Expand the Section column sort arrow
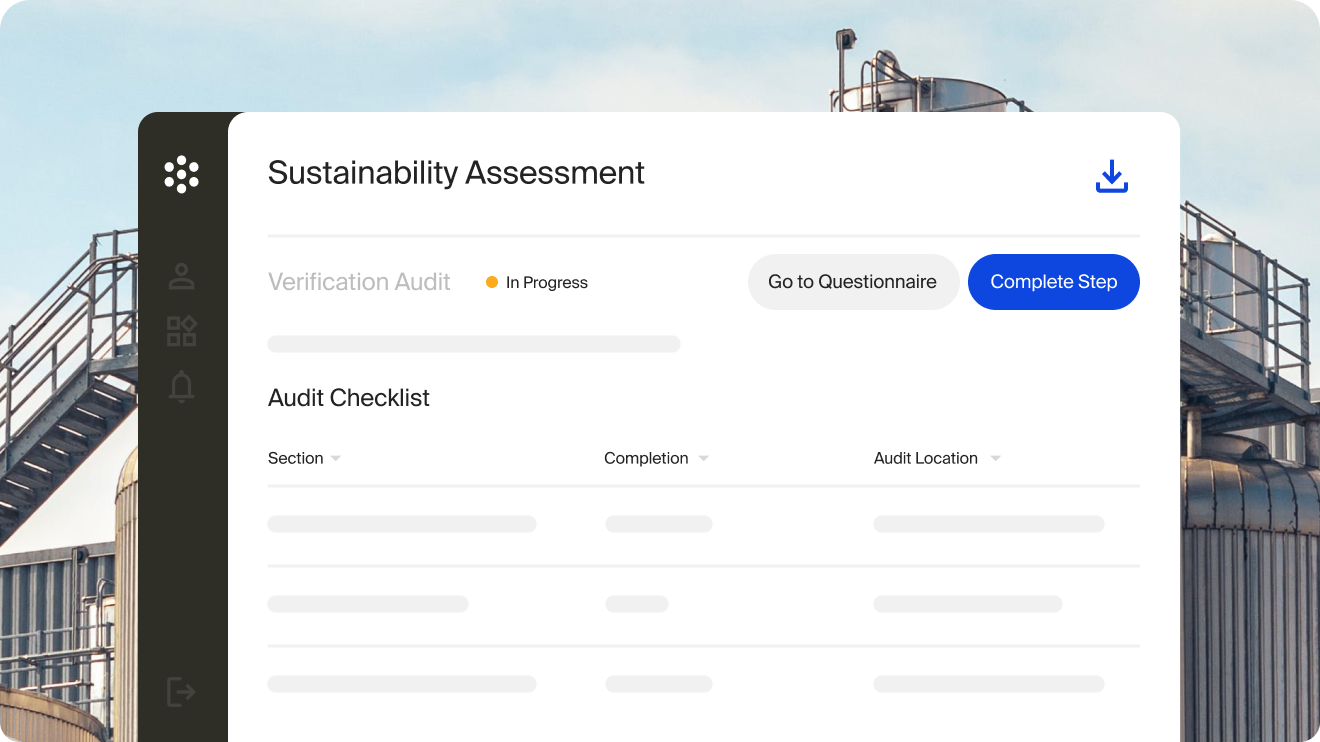 [x=336, y=459]
